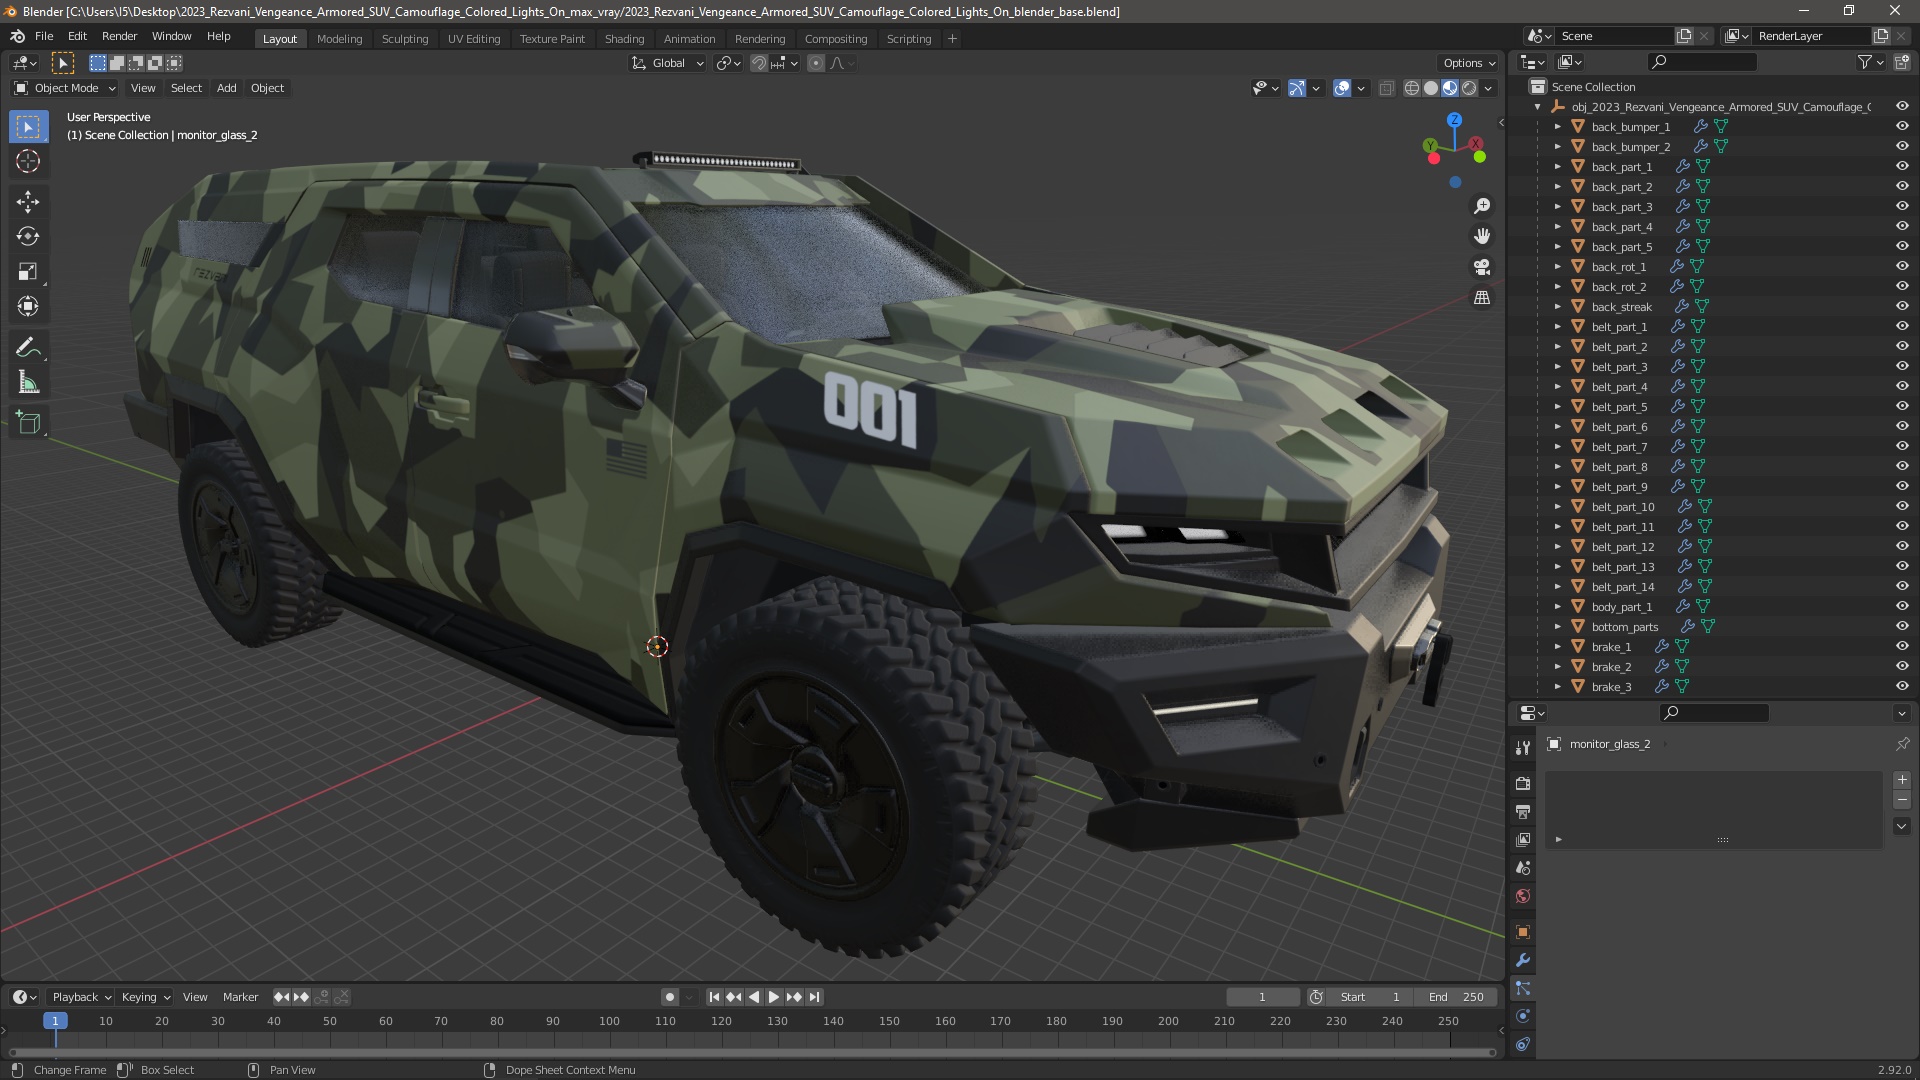Viewport: 1920px width, 1080px height.
Task: Toggle X-Ray display mode
Action: pyautogui.click(x=1386, y=88)
